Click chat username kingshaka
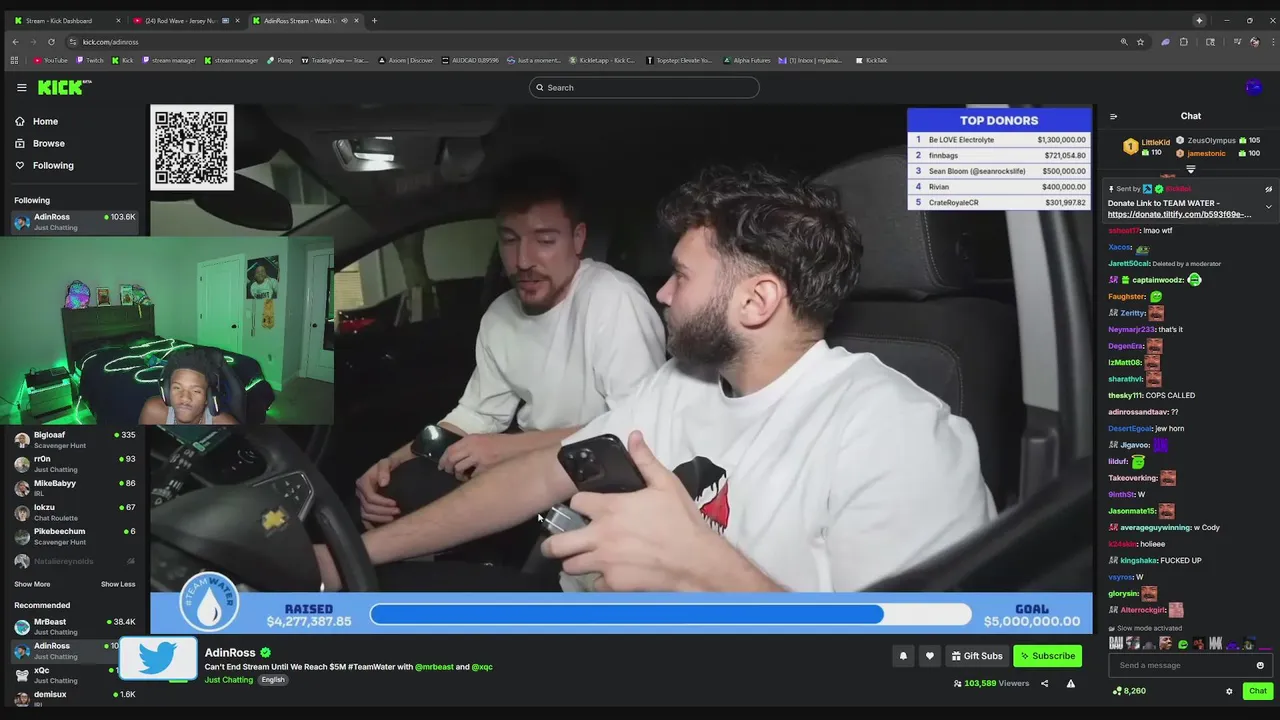 pyautogui.click(x=1138, y=561)
